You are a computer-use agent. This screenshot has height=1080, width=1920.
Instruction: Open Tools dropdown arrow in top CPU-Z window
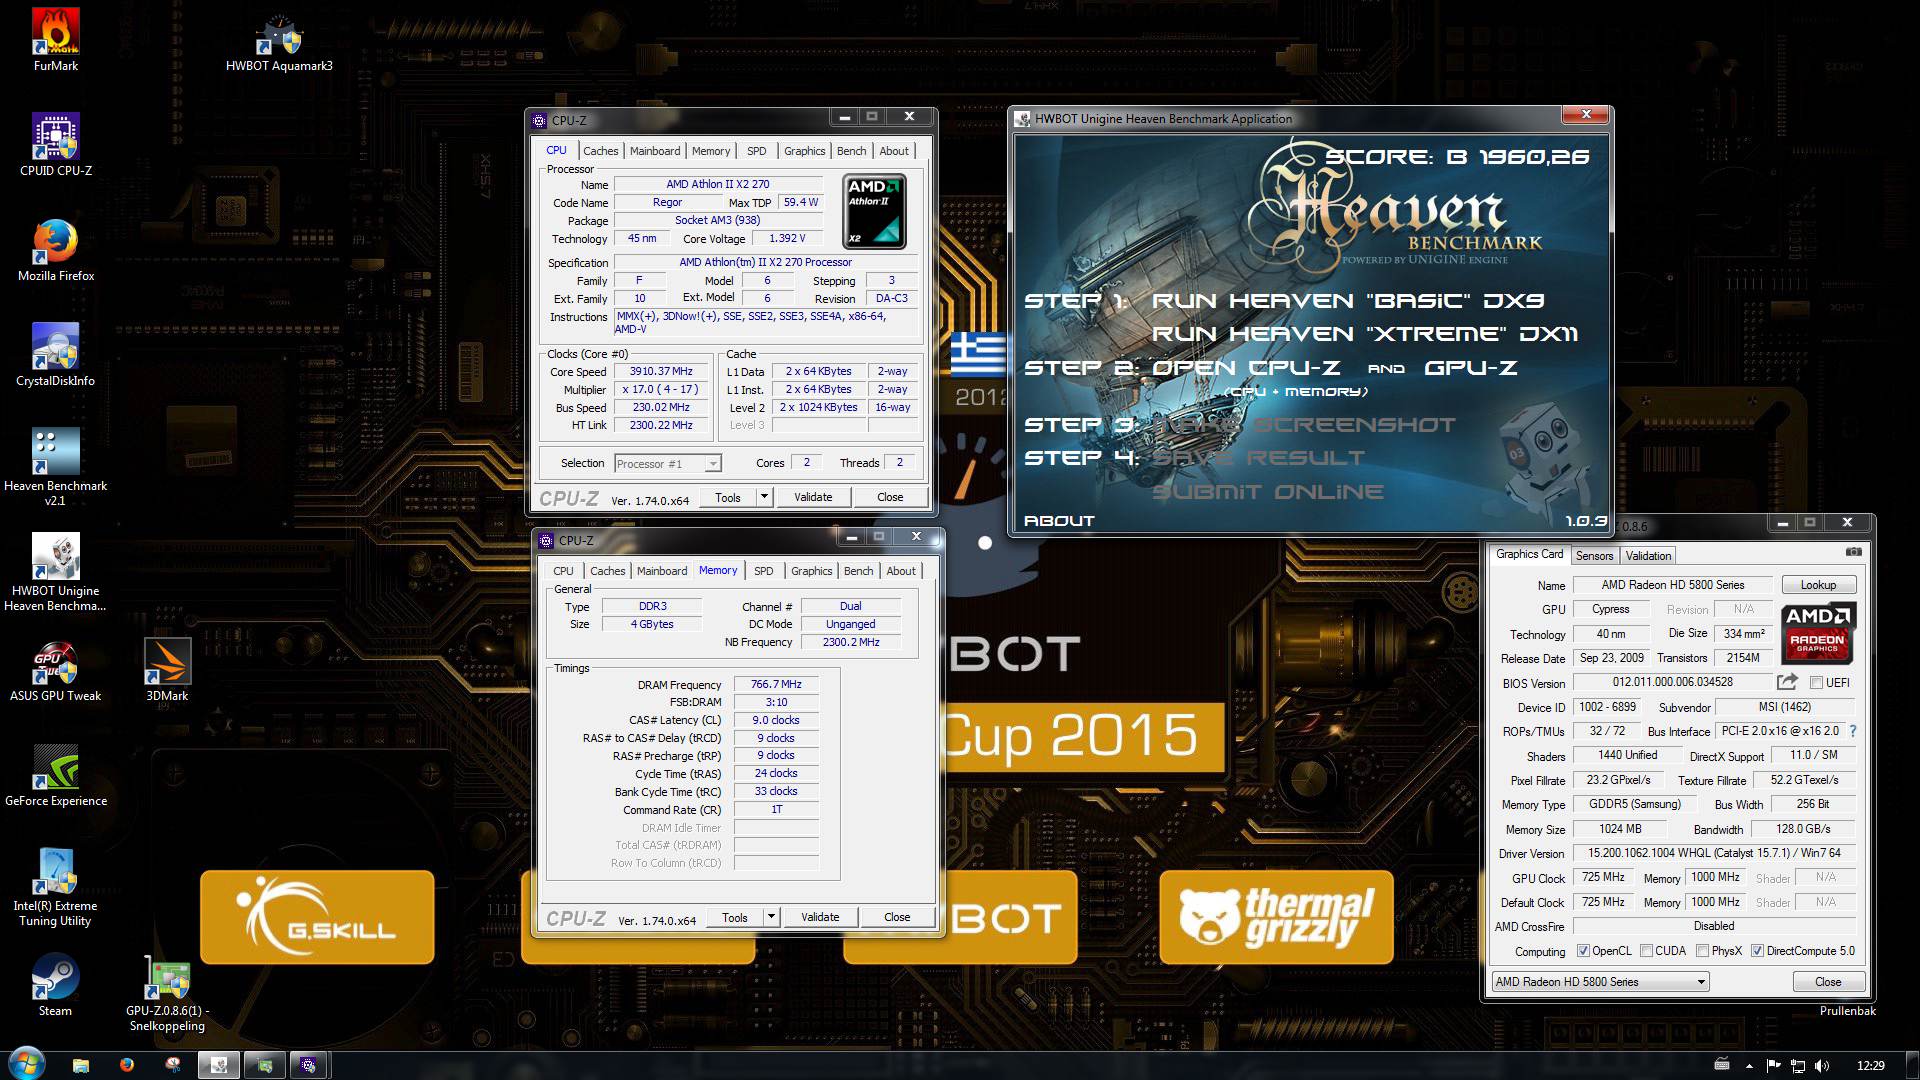(764, 497)
